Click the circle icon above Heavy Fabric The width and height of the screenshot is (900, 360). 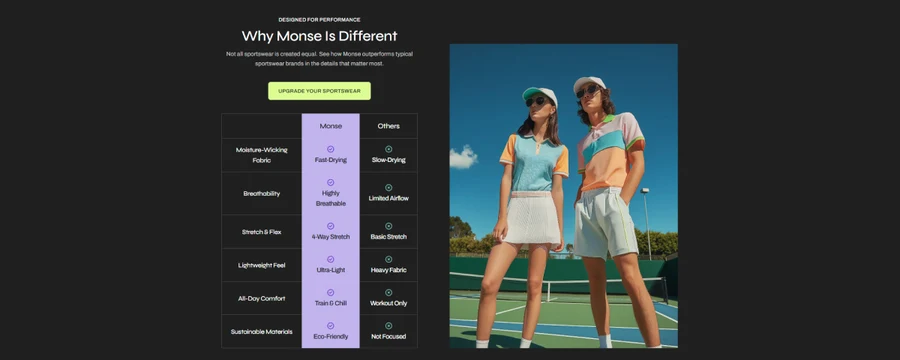(x=389, y=260)
